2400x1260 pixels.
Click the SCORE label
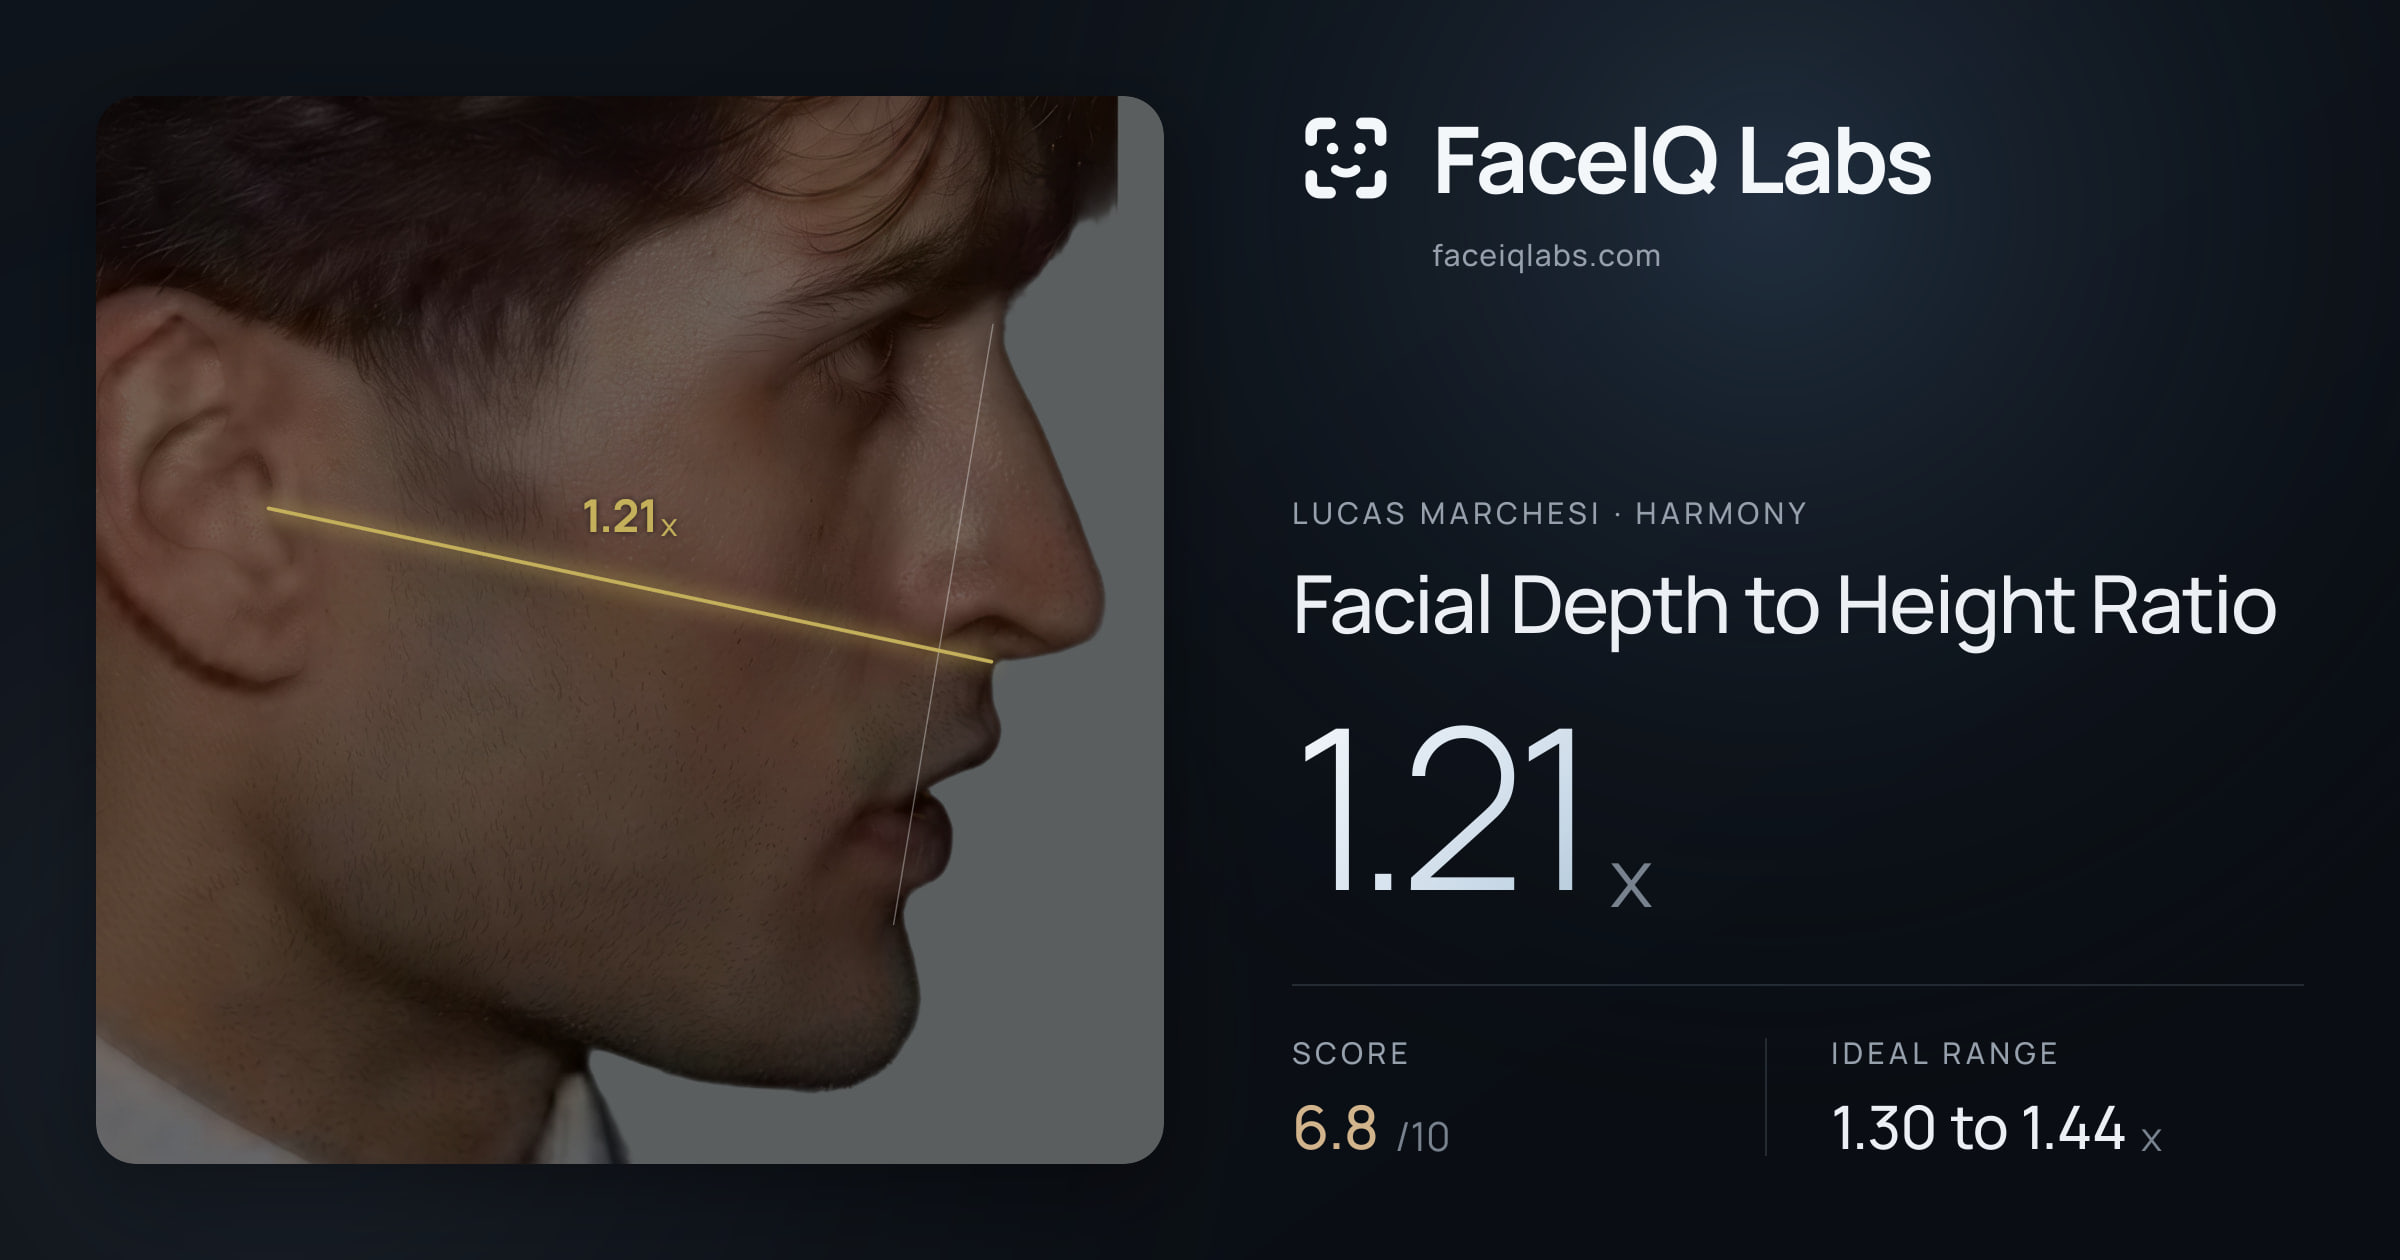(x=1350, y=1053)
